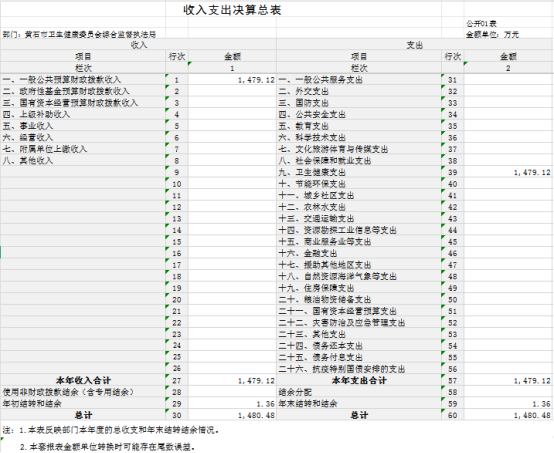Select the 金额单位：万元 cell
Viewport: 554px width, 453px height.
pos(508,34)
